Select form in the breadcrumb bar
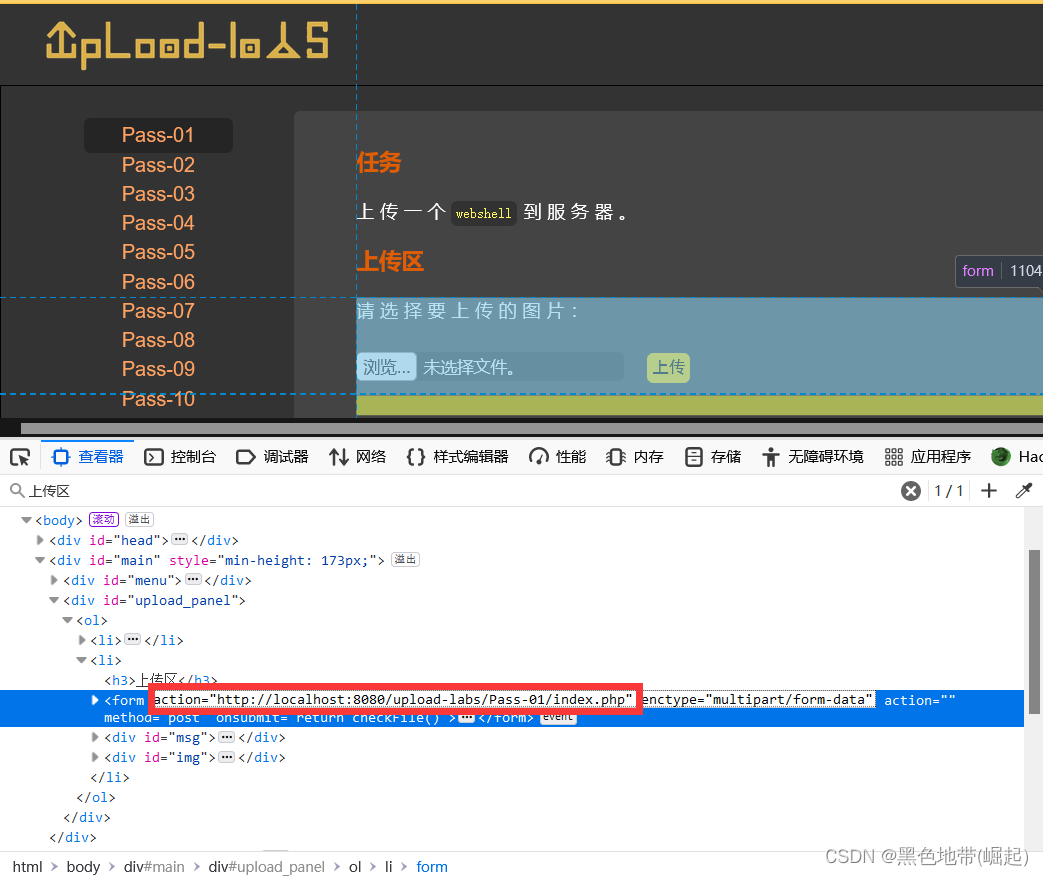The image size is (1043, 876). tap(432, 867)
